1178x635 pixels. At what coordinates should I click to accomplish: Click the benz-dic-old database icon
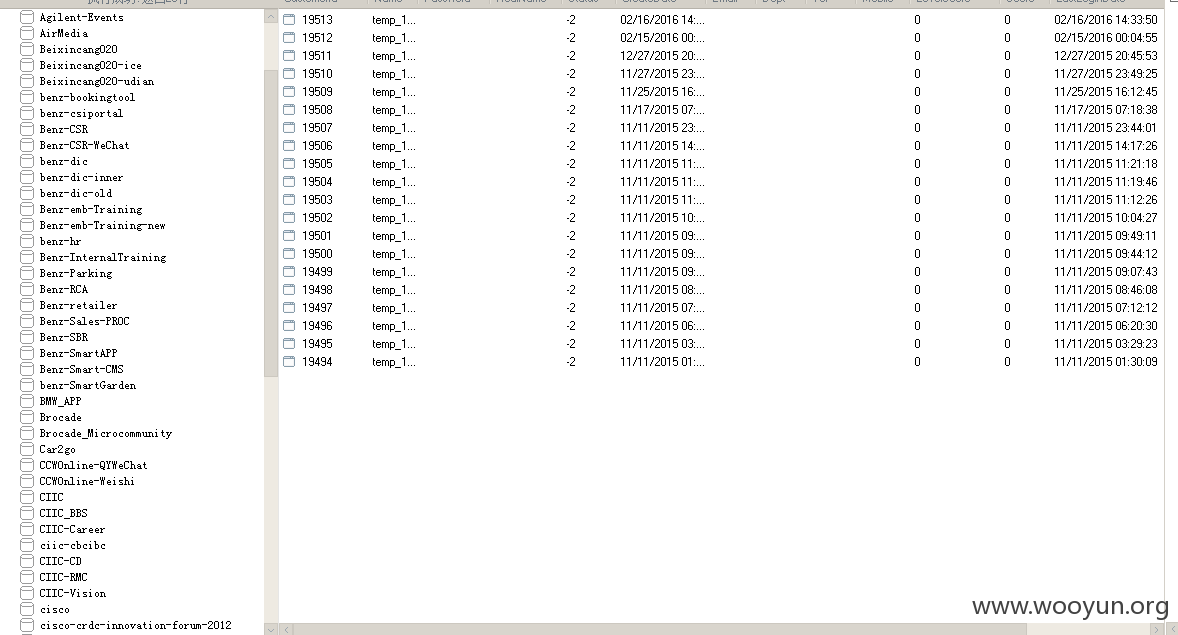click(27, 193)
